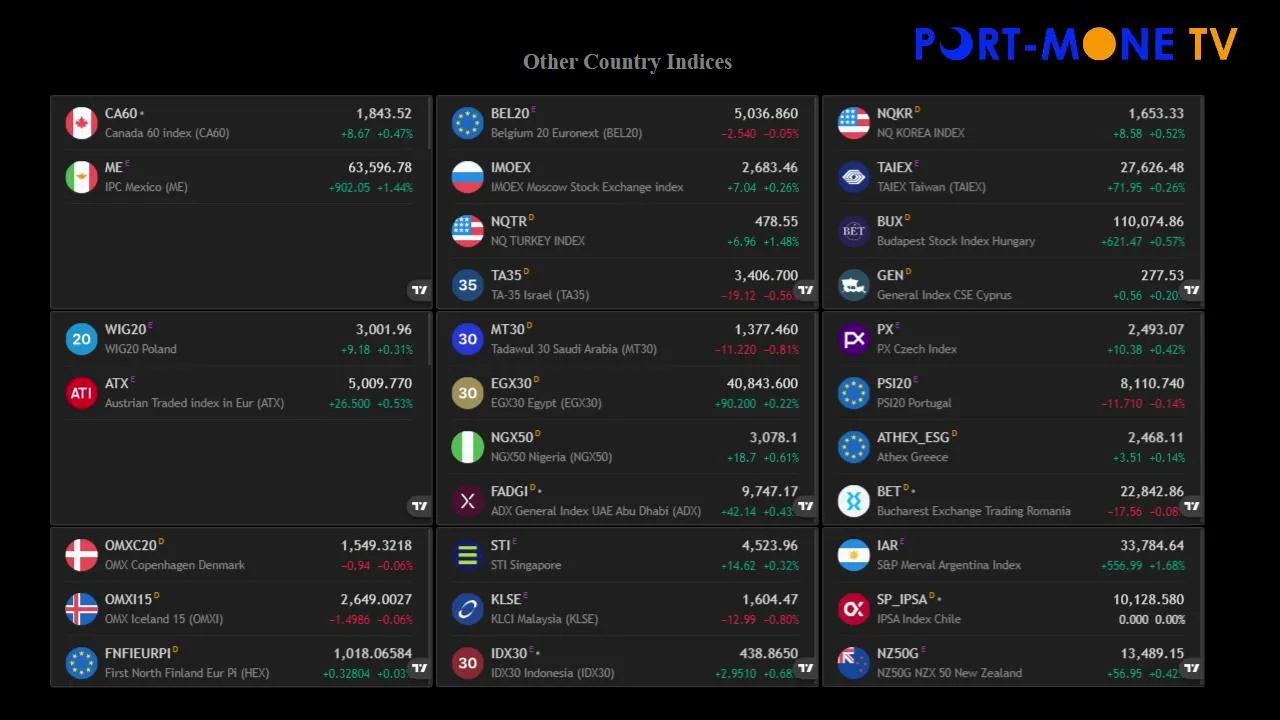Image resolution: width=1280 pixels, height=720 pixels.
Task: Click the KLSE Malaysia index icon
Action: click(x=467, y=609)
